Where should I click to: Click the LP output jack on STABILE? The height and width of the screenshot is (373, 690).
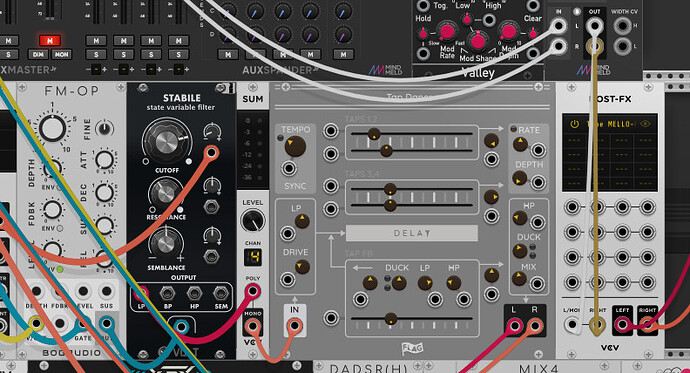(x=141, y=293)
